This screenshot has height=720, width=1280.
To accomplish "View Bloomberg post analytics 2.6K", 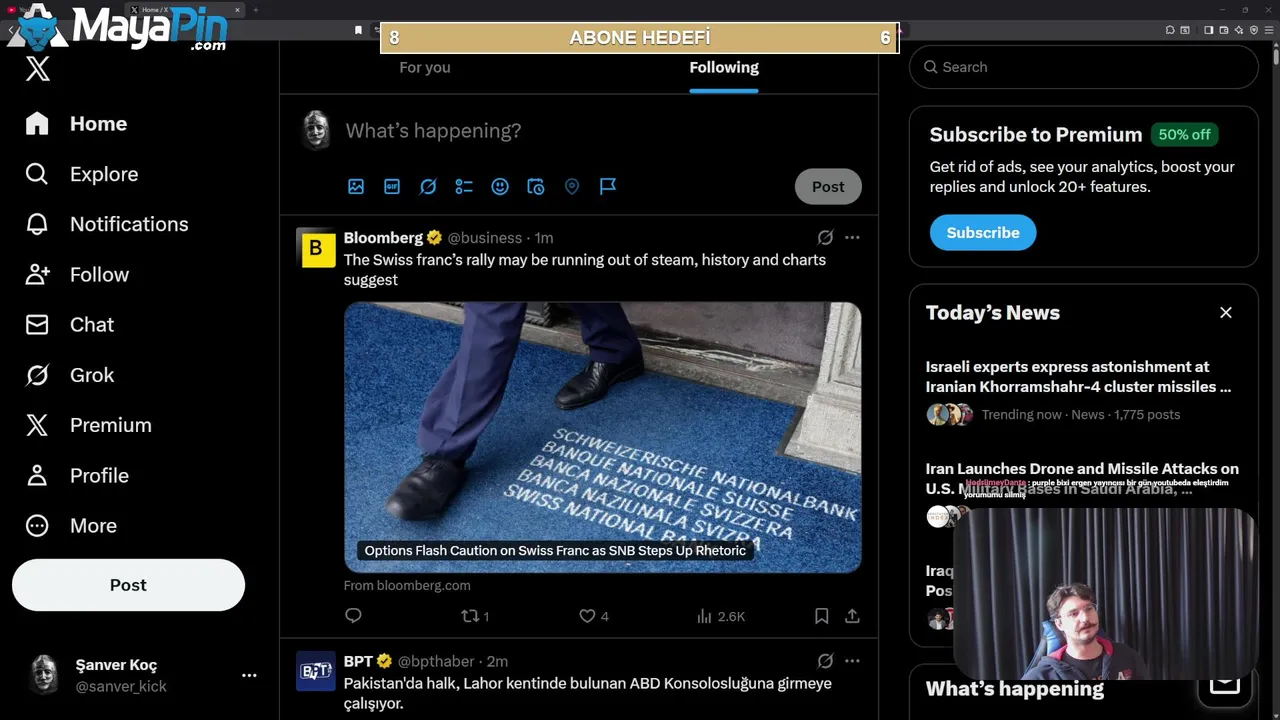I will point(721,616).
